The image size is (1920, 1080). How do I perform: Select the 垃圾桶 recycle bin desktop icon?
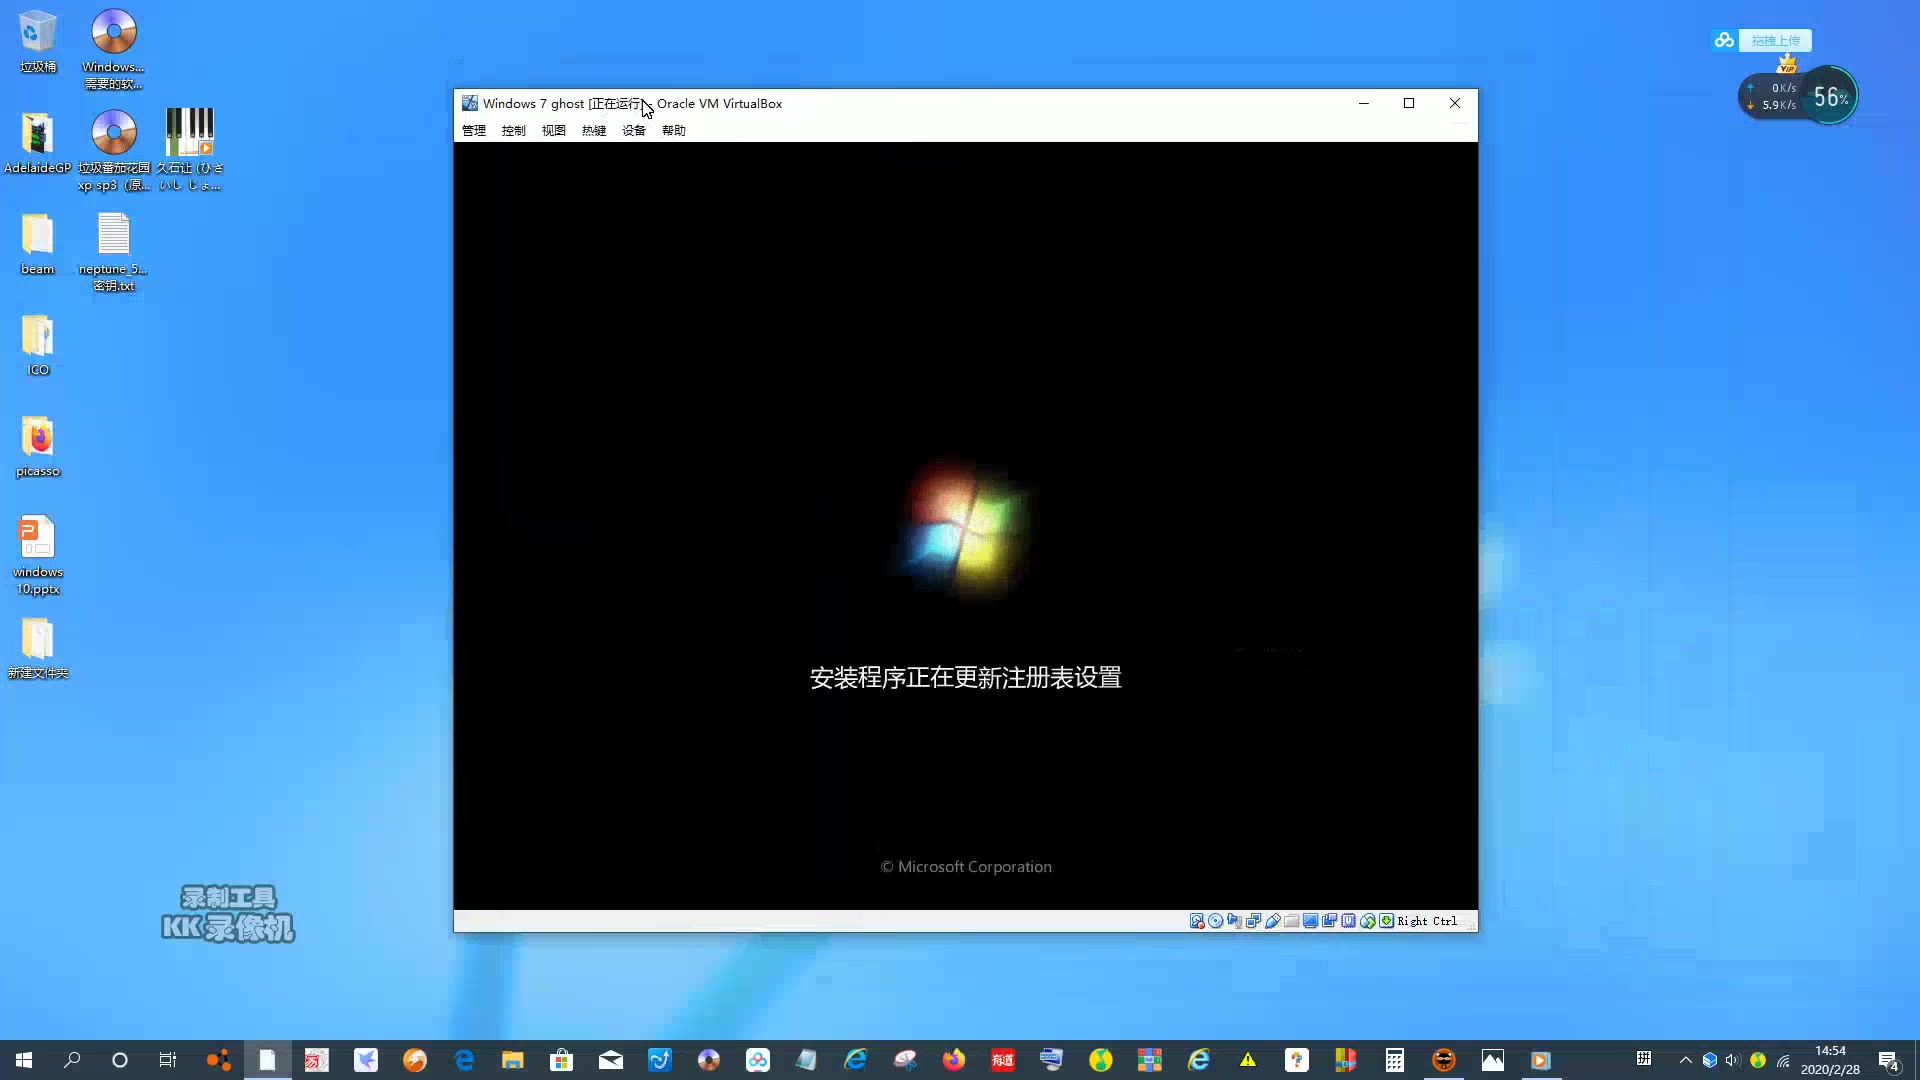(38, 41)
